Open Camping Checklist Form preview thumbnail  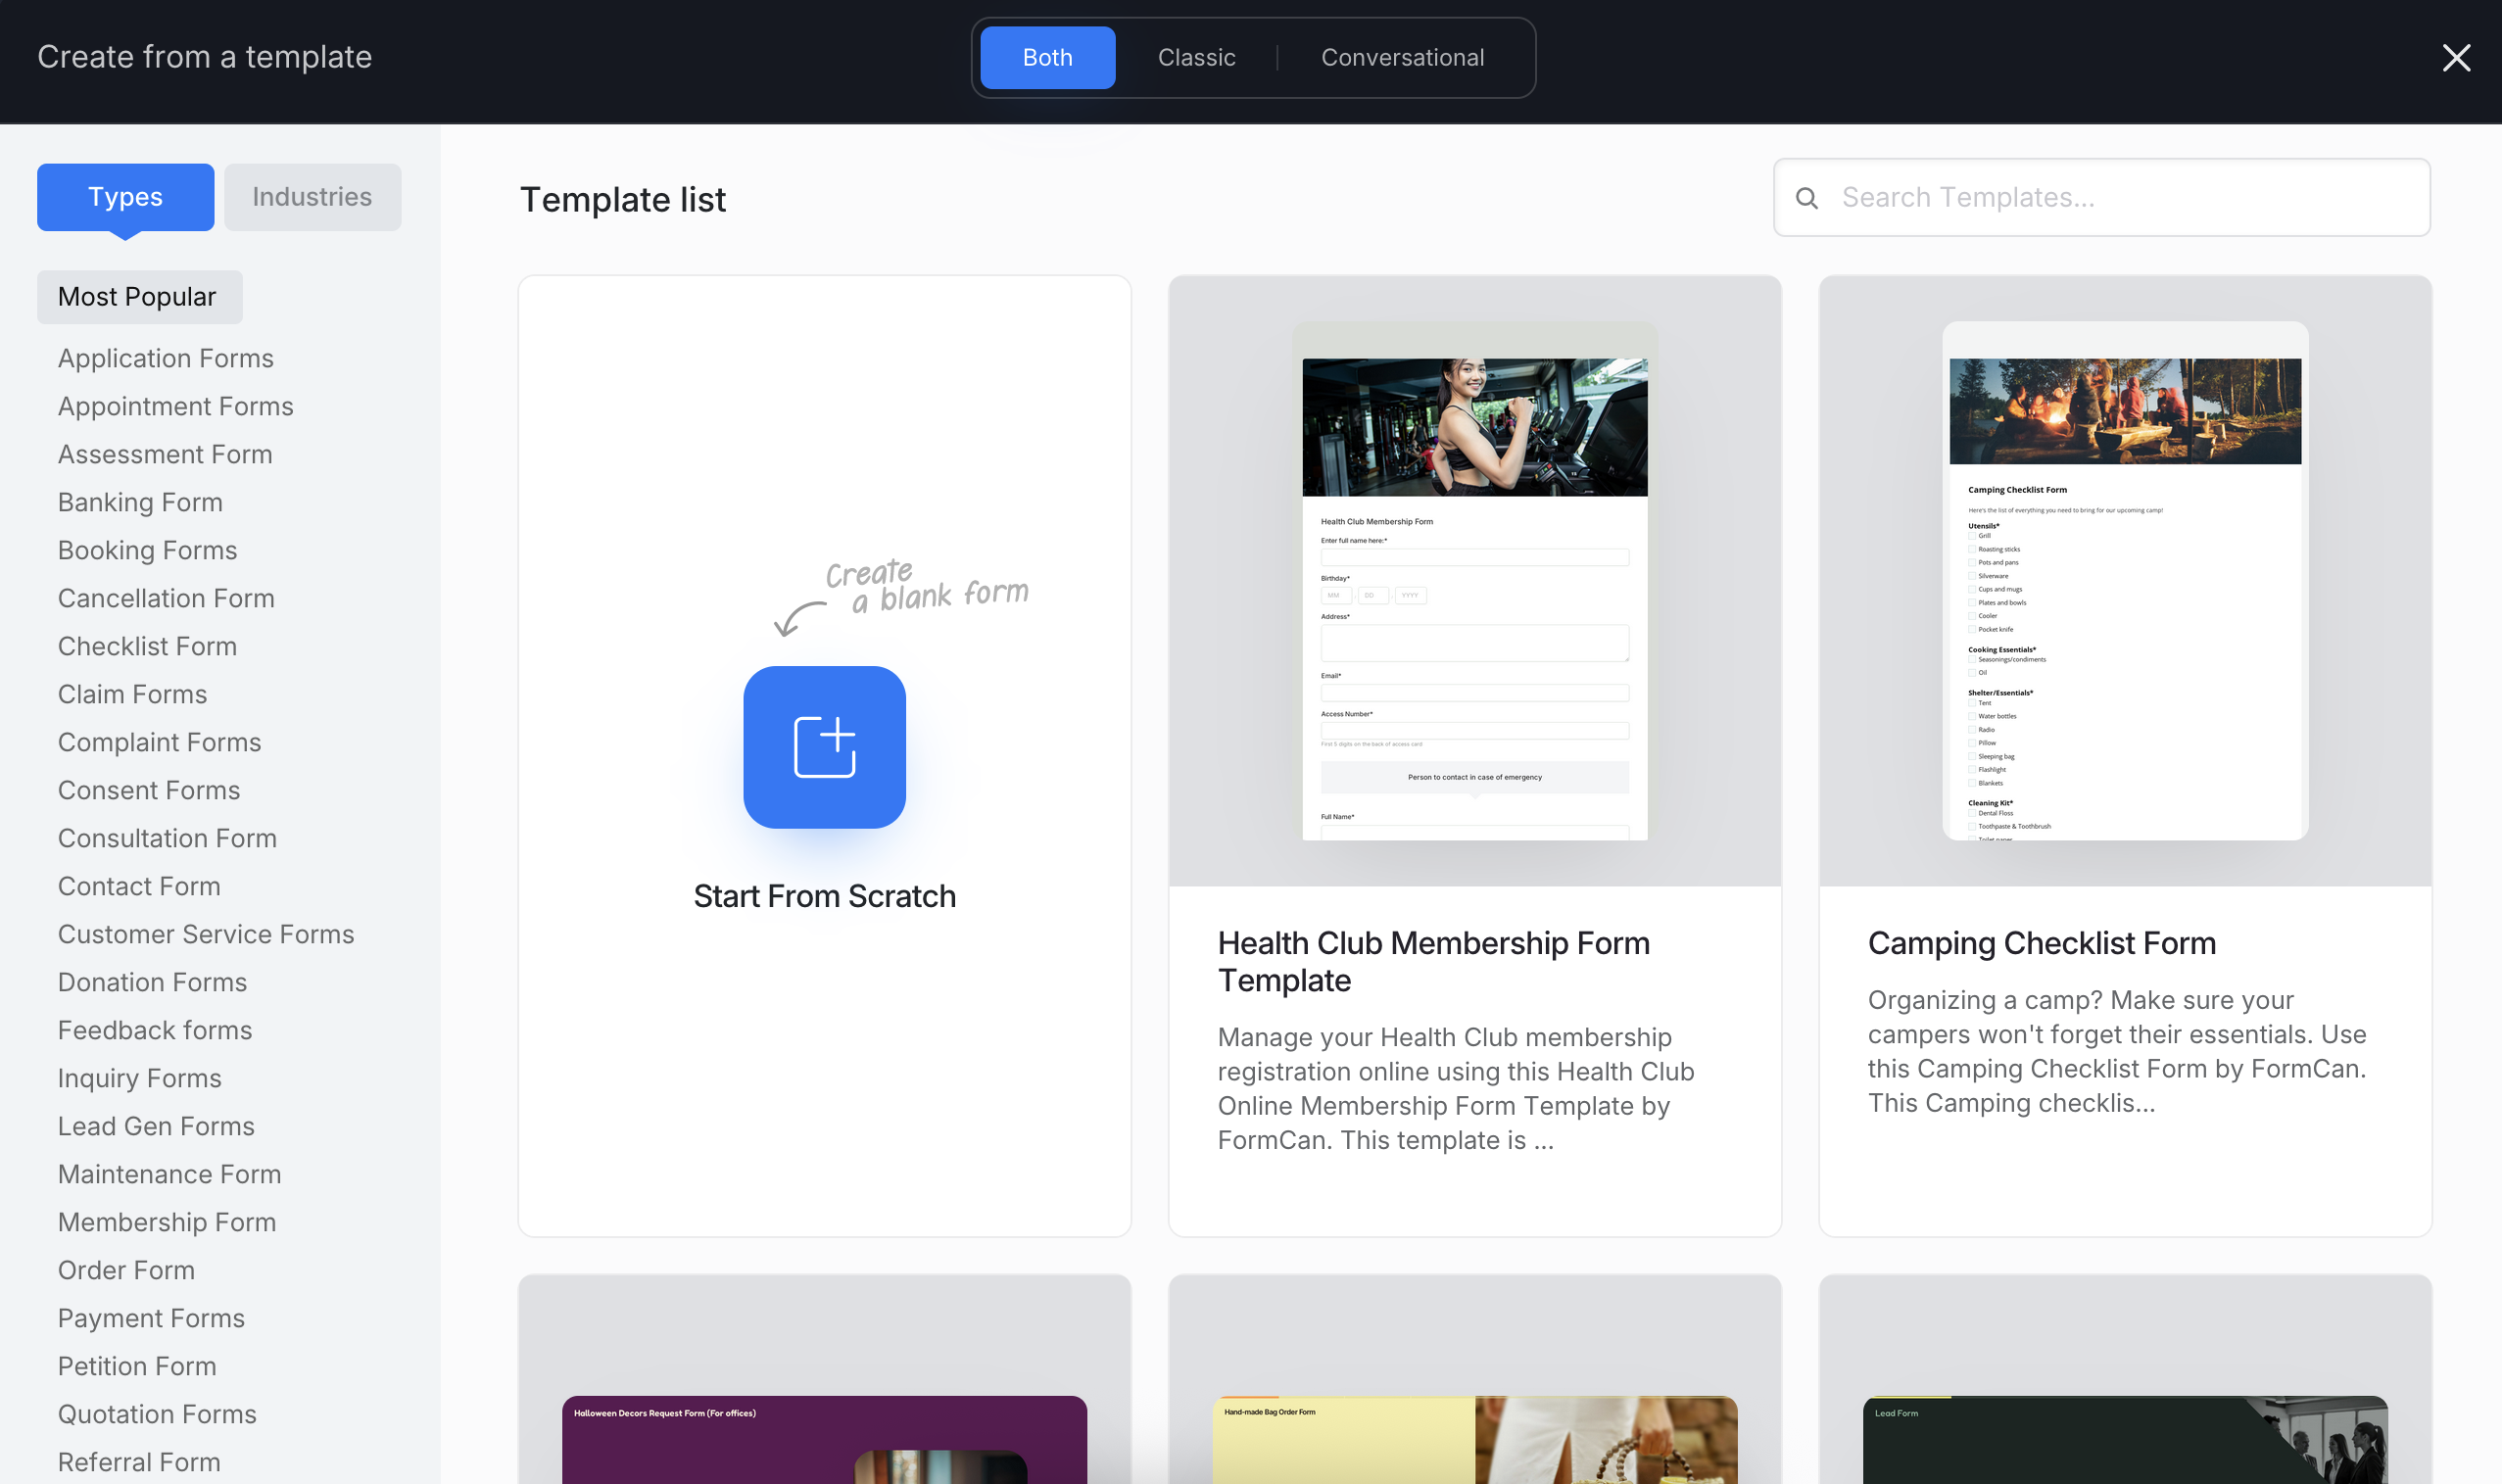[x=2124, y=581]
